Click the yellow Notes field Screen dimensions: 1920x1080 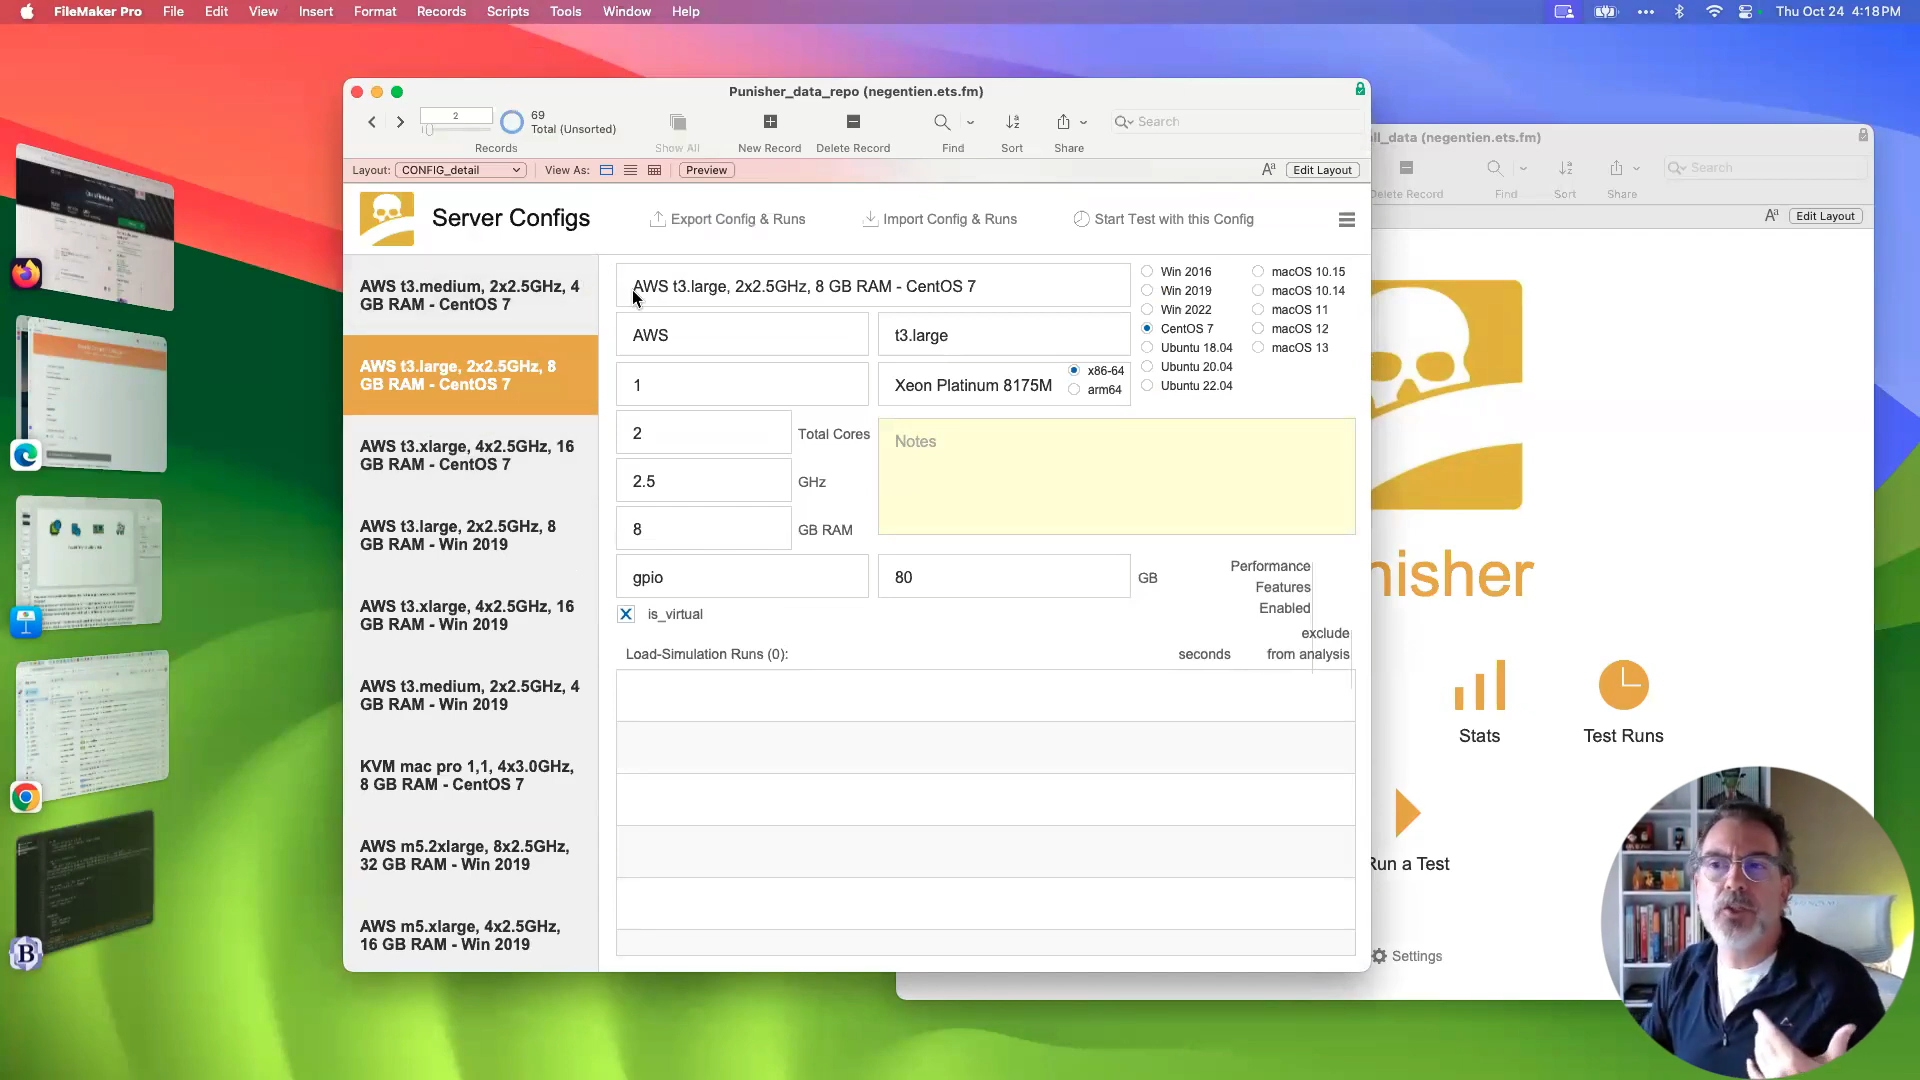pos(1116,476)
